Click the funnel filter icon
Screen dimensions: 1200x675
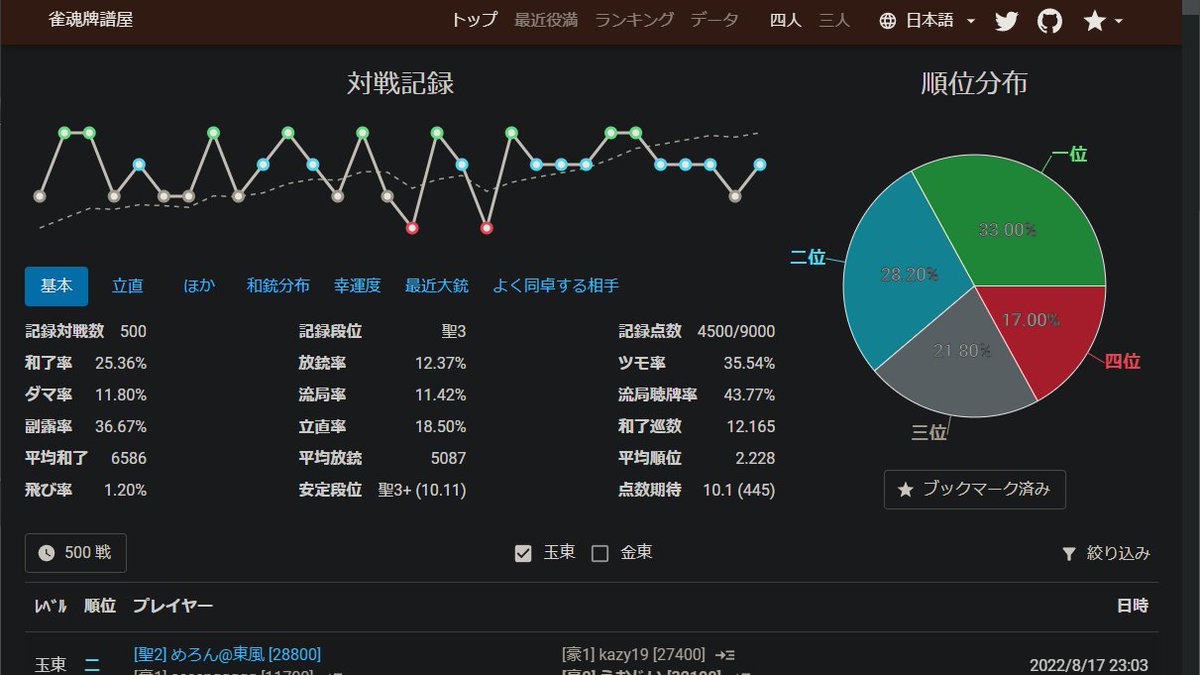point(1069,553)
